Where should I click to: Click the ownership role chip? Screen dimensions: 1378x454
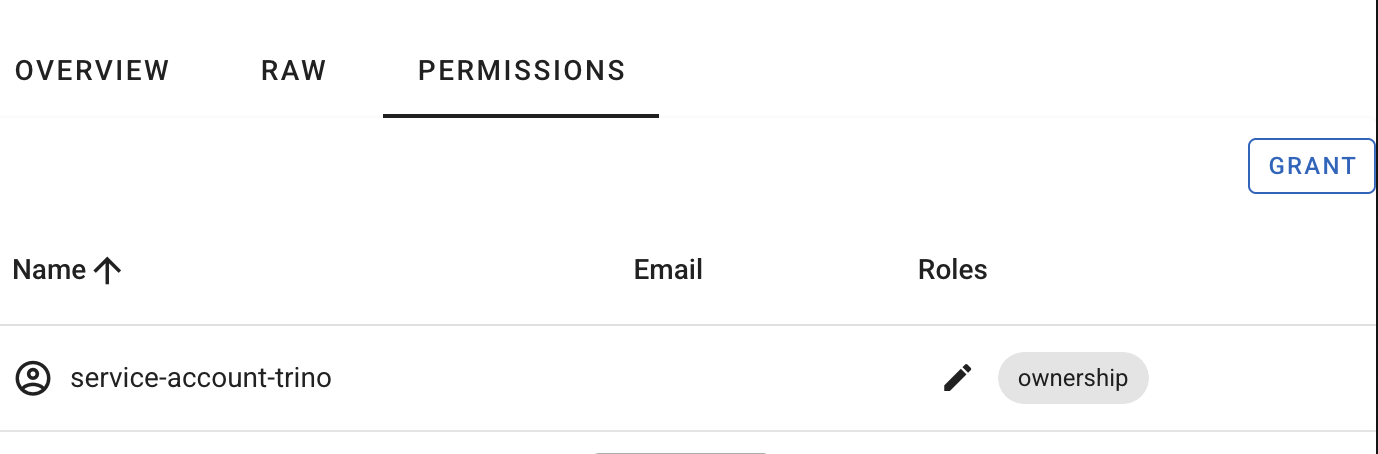(1072, 378)
